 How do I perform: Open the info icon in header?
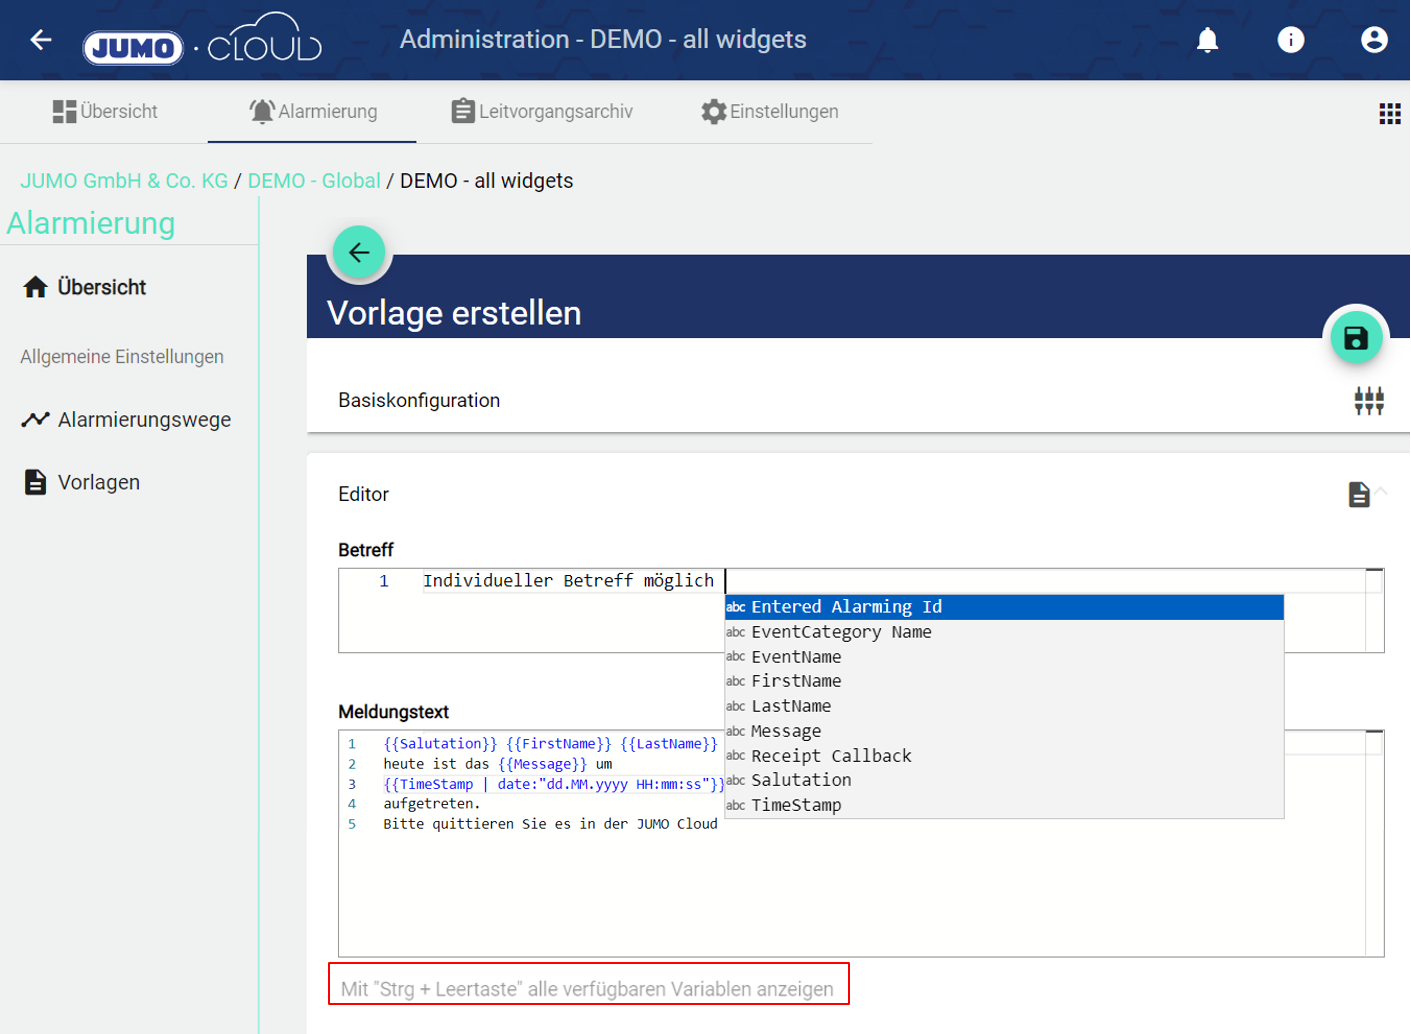click(x=1290, y=40)
